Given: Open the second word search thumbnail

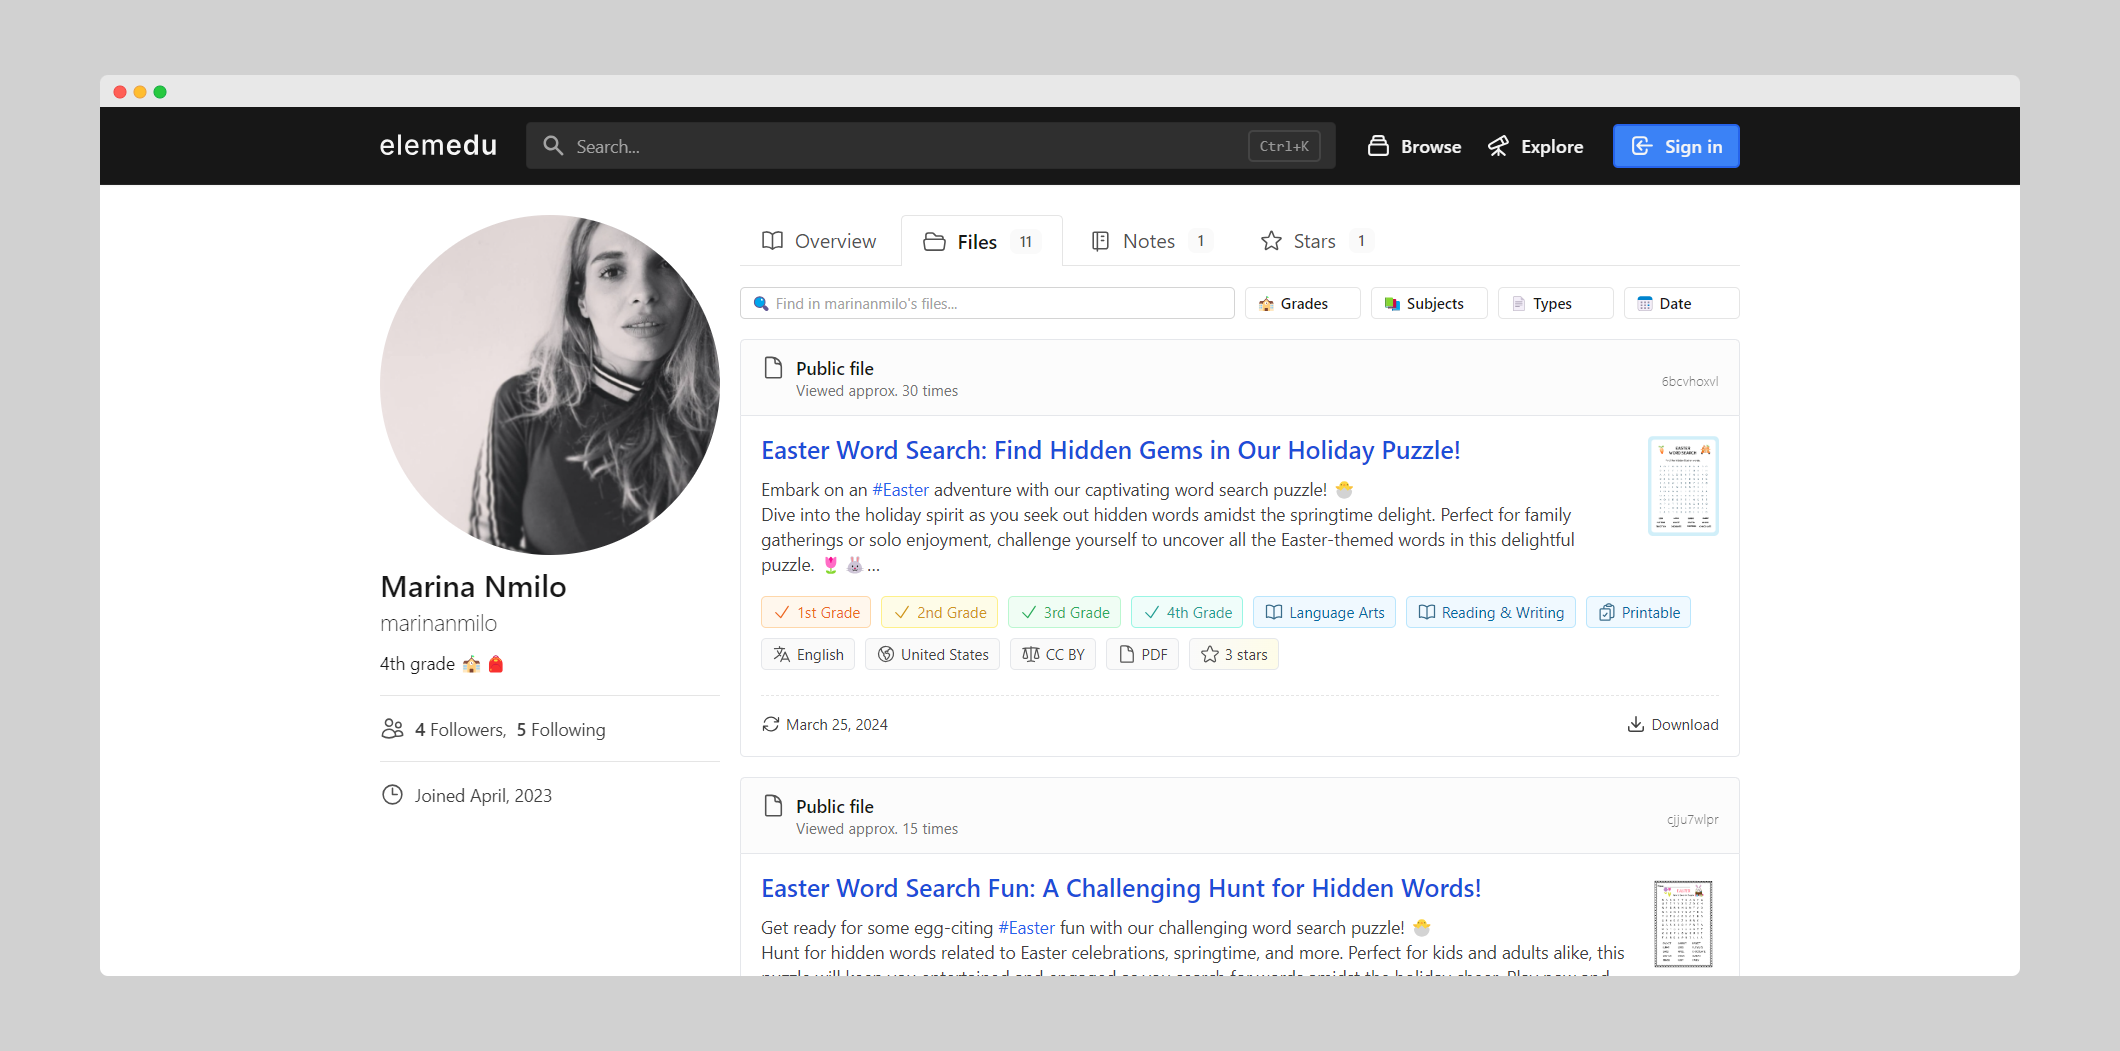Looking at the screenshot, I should pyautogui.click(x=1683, y=924).
